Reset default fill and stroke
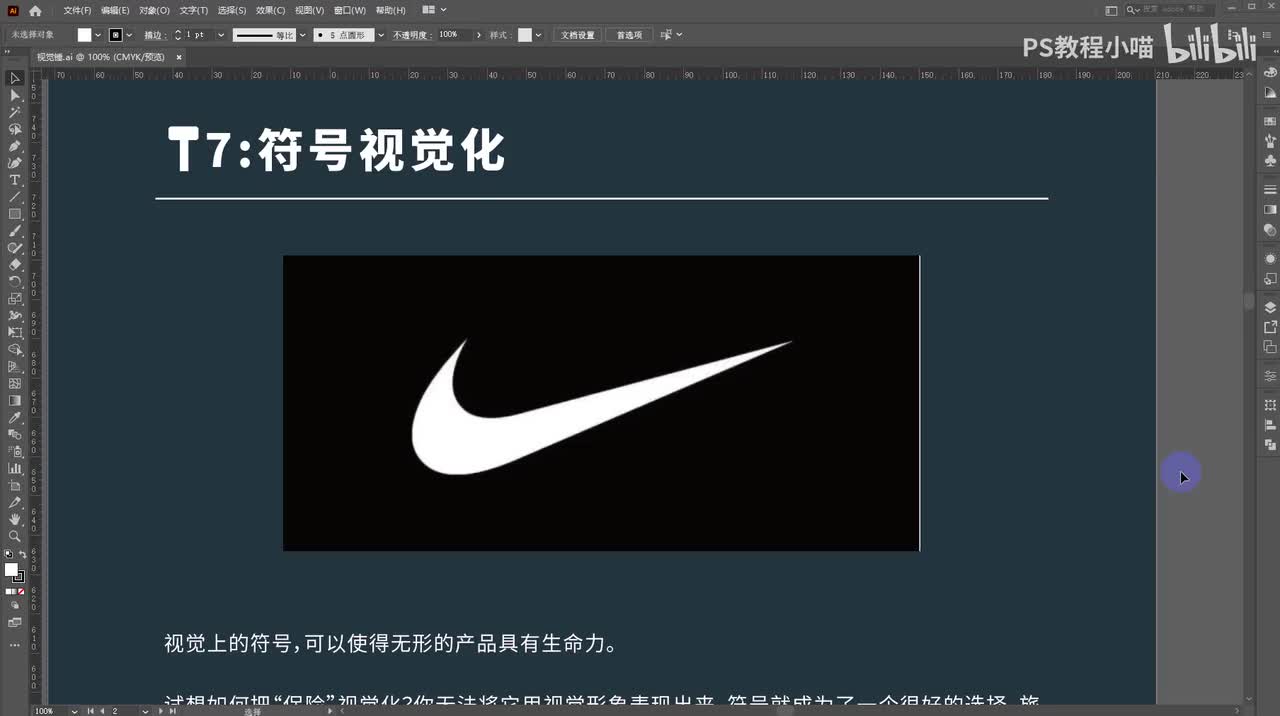 (8, 554)
